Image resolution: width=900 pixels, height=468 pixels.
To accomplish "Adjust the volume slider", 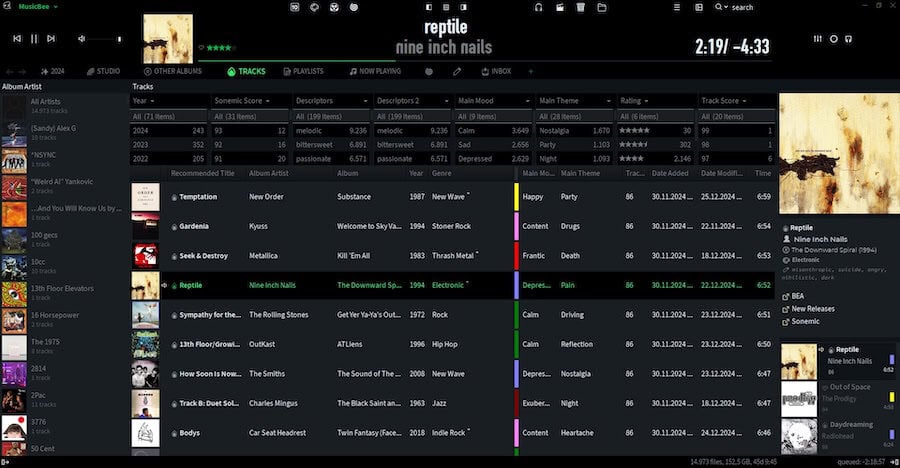I will (104, 39).
